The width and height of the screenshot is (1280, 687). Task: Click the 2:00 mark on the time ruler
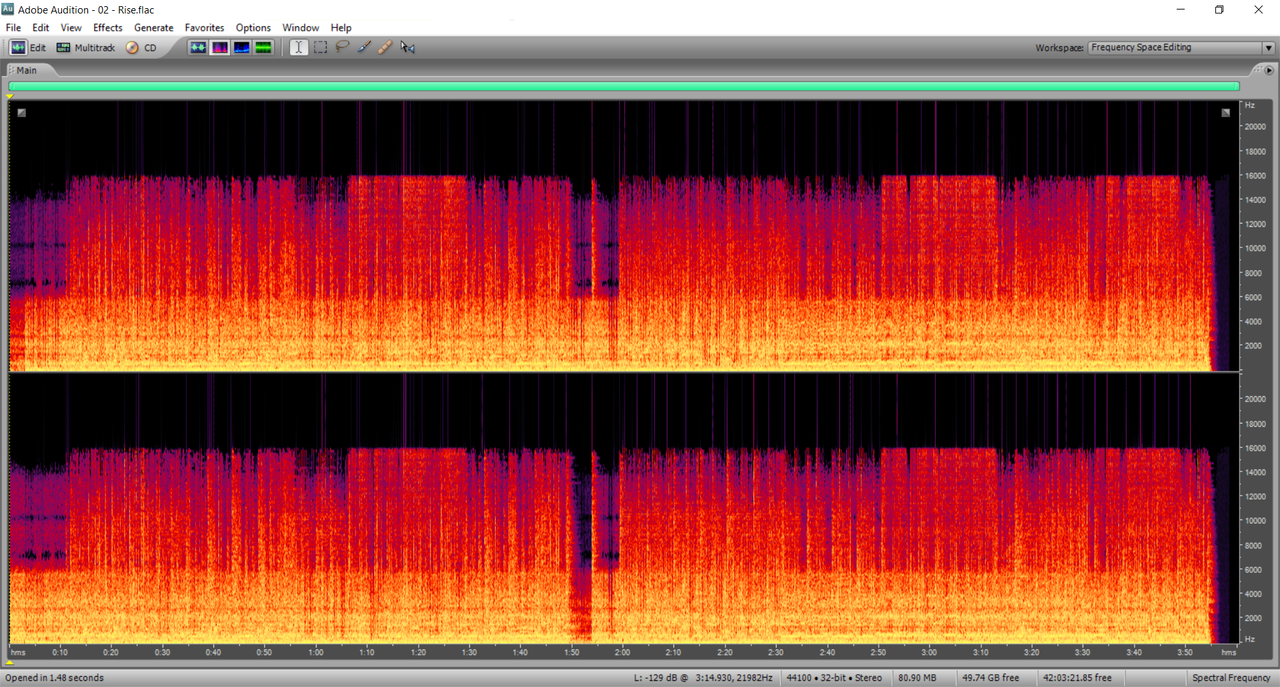[x=622, y=652]
